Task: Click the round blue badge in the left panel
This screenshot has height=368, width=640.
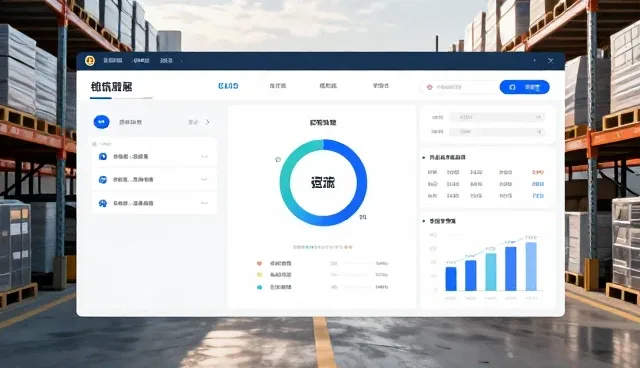Action: click(102, 122)
